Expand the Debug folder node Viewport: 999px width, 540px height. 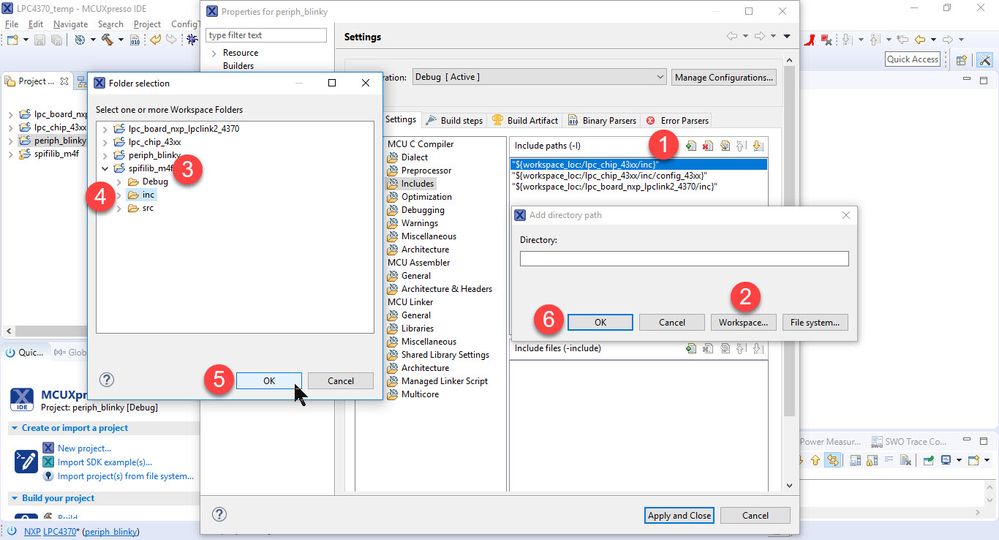(x=119, y=182)
